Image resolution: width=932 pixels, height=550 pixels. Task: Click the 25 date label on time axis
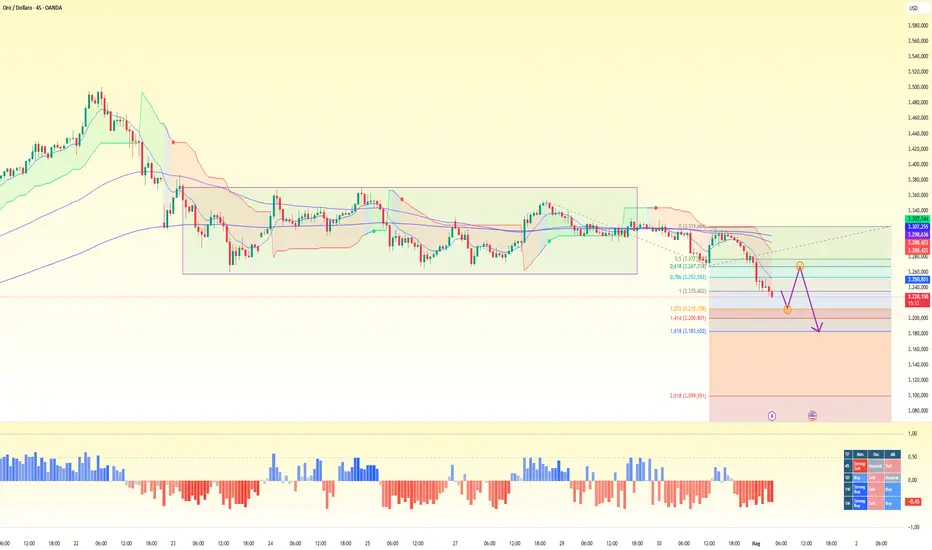click(367, 543)
